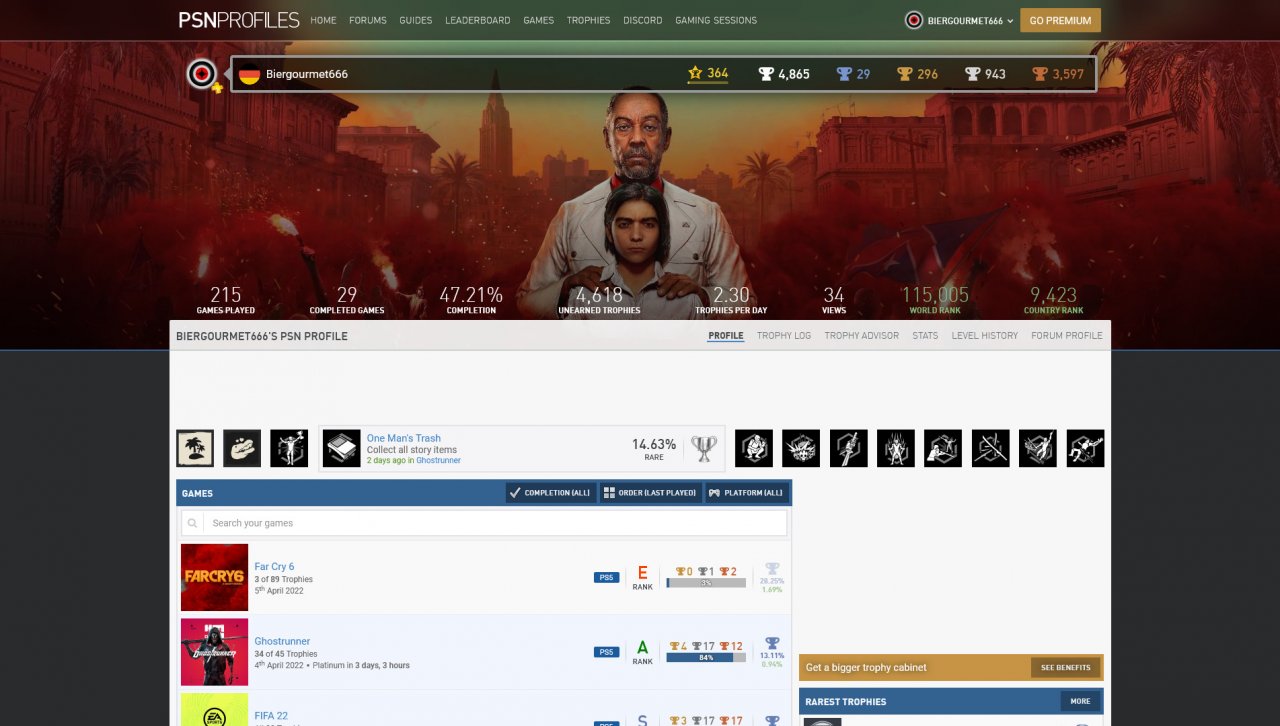Click the German flag icon in profile bar
This screenshot has height=726, width=1280.
tap(249, 74)
